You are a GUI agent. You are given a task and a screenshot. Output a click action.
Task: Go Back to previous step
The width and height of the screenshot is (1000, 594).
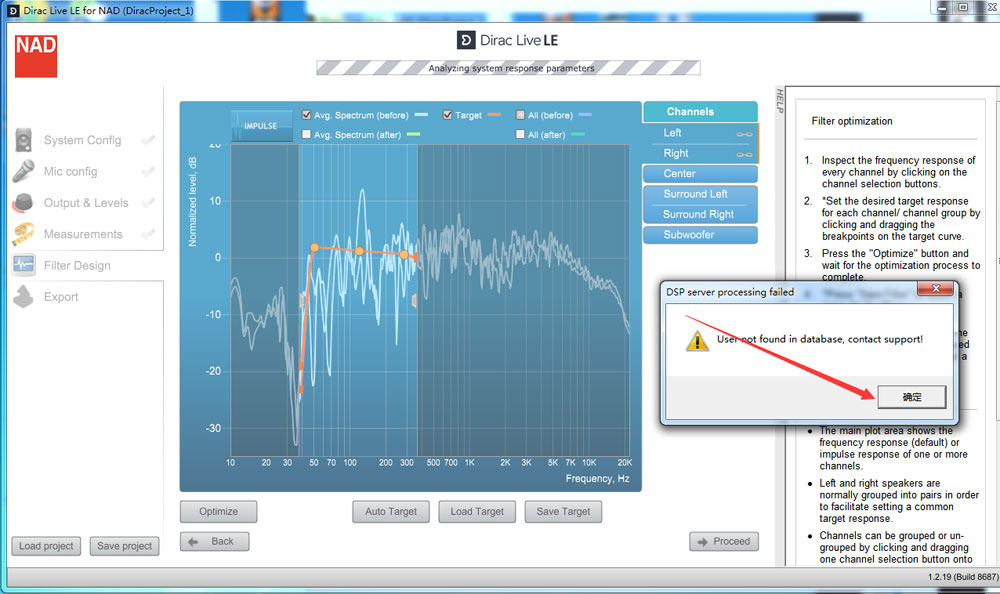pos(214,542)
